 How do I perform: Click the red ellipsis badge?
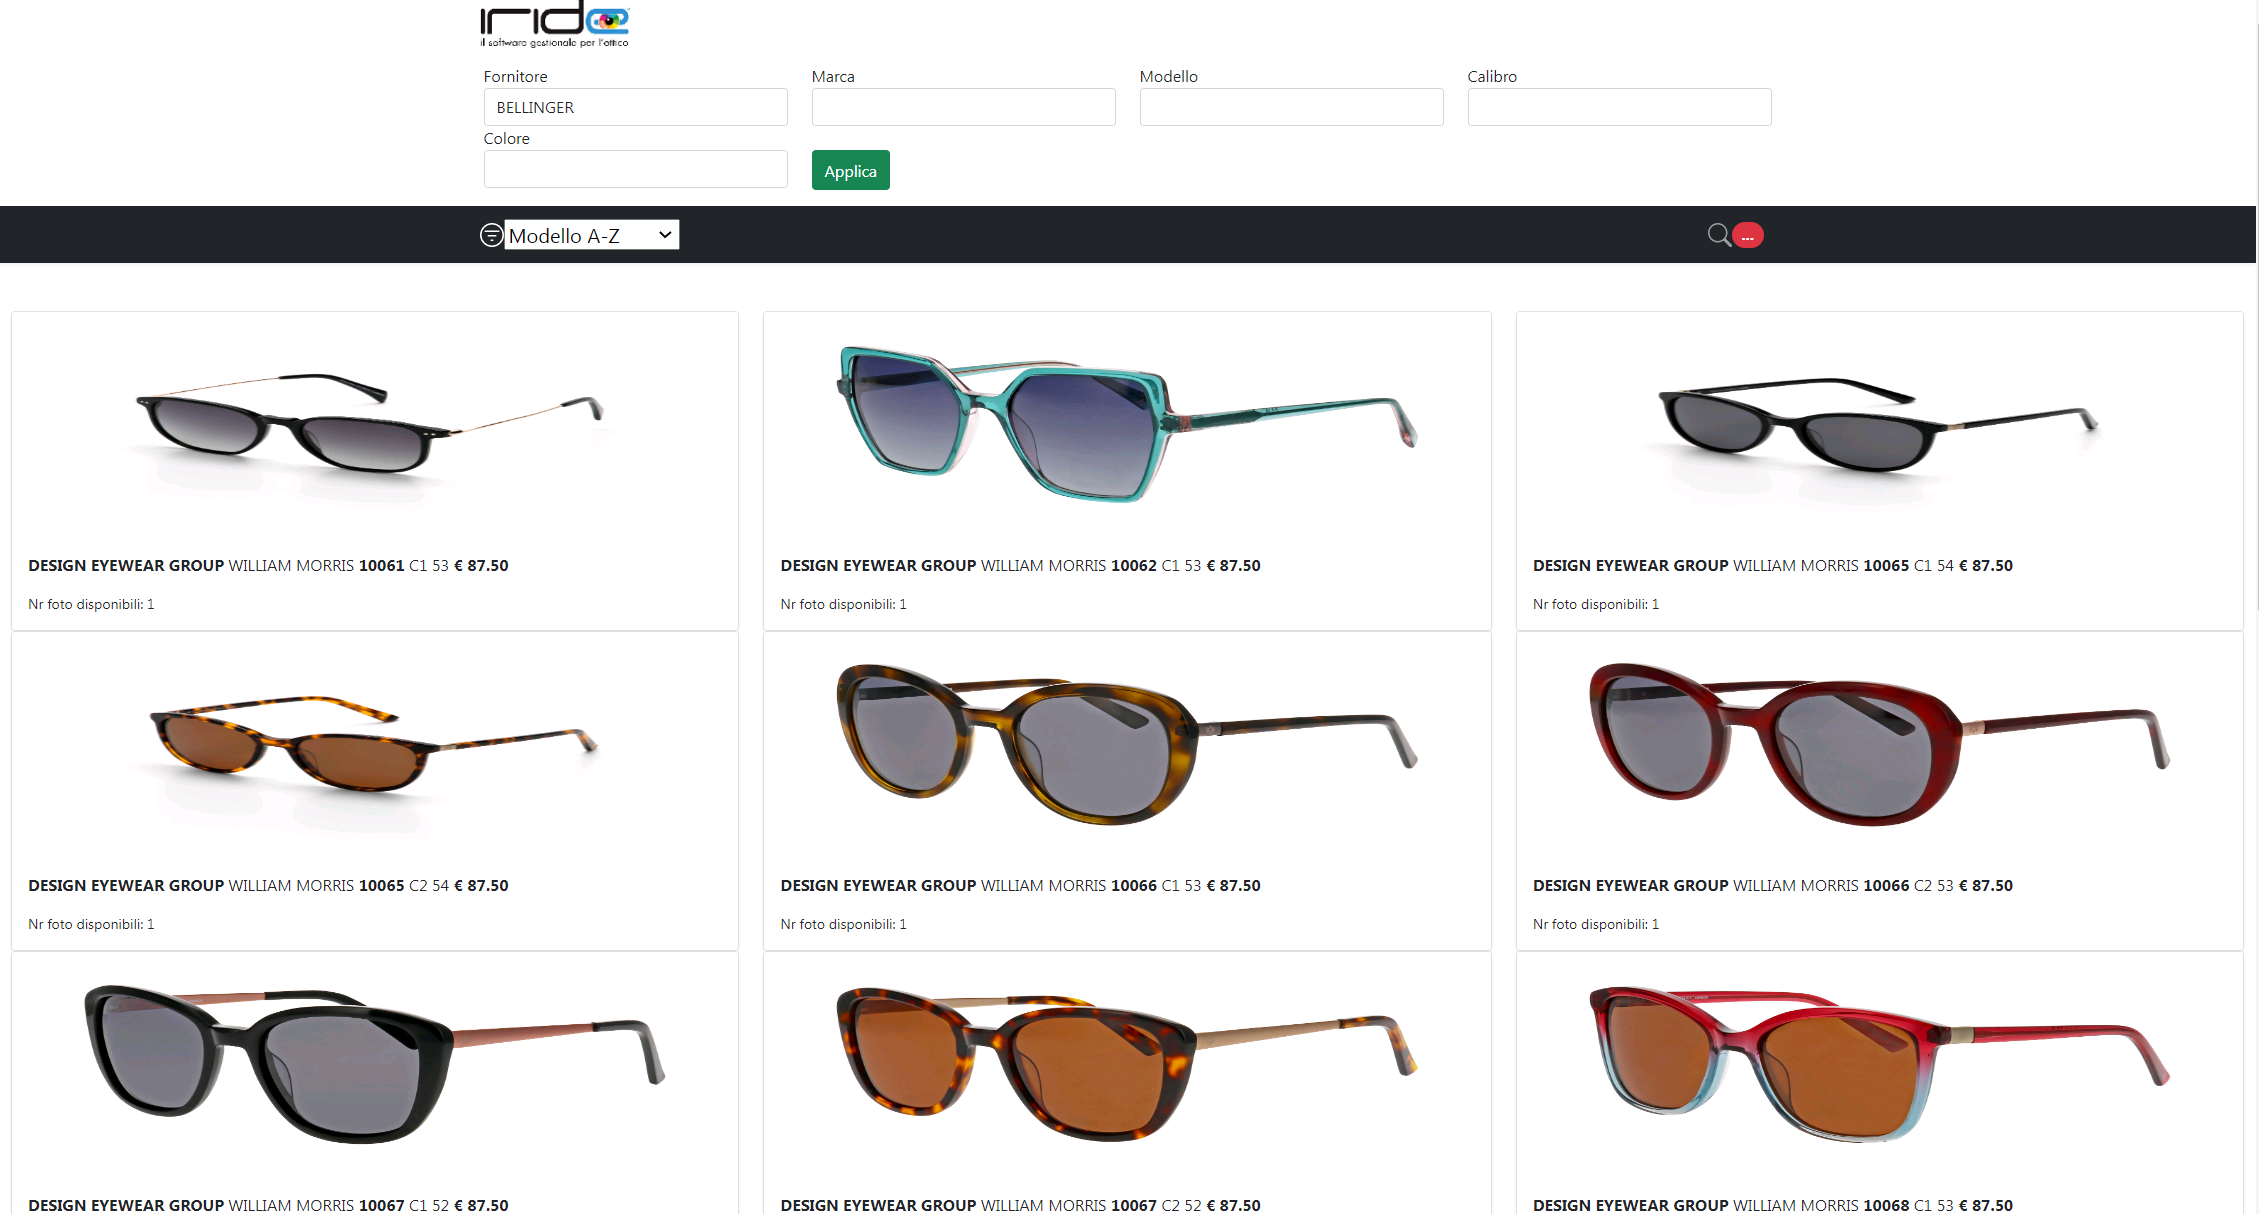pyautogui.click(x=1748, y=236)
